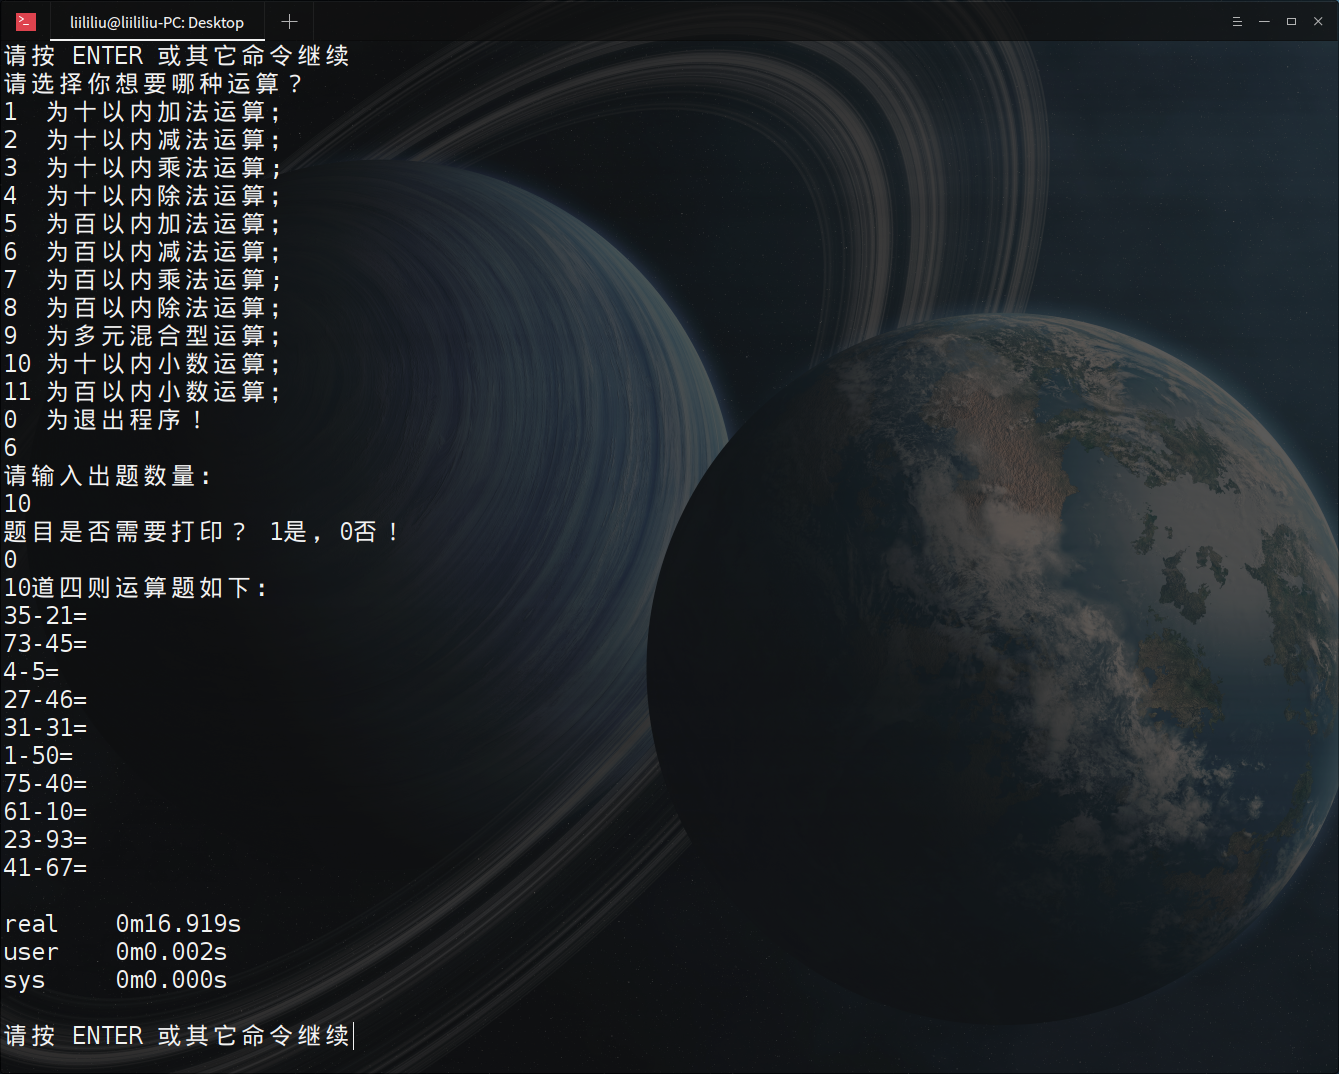The width and height of the screenshot is (1339, 1074).
Task: Click the problem '35-21='
Action: point(45,616)
